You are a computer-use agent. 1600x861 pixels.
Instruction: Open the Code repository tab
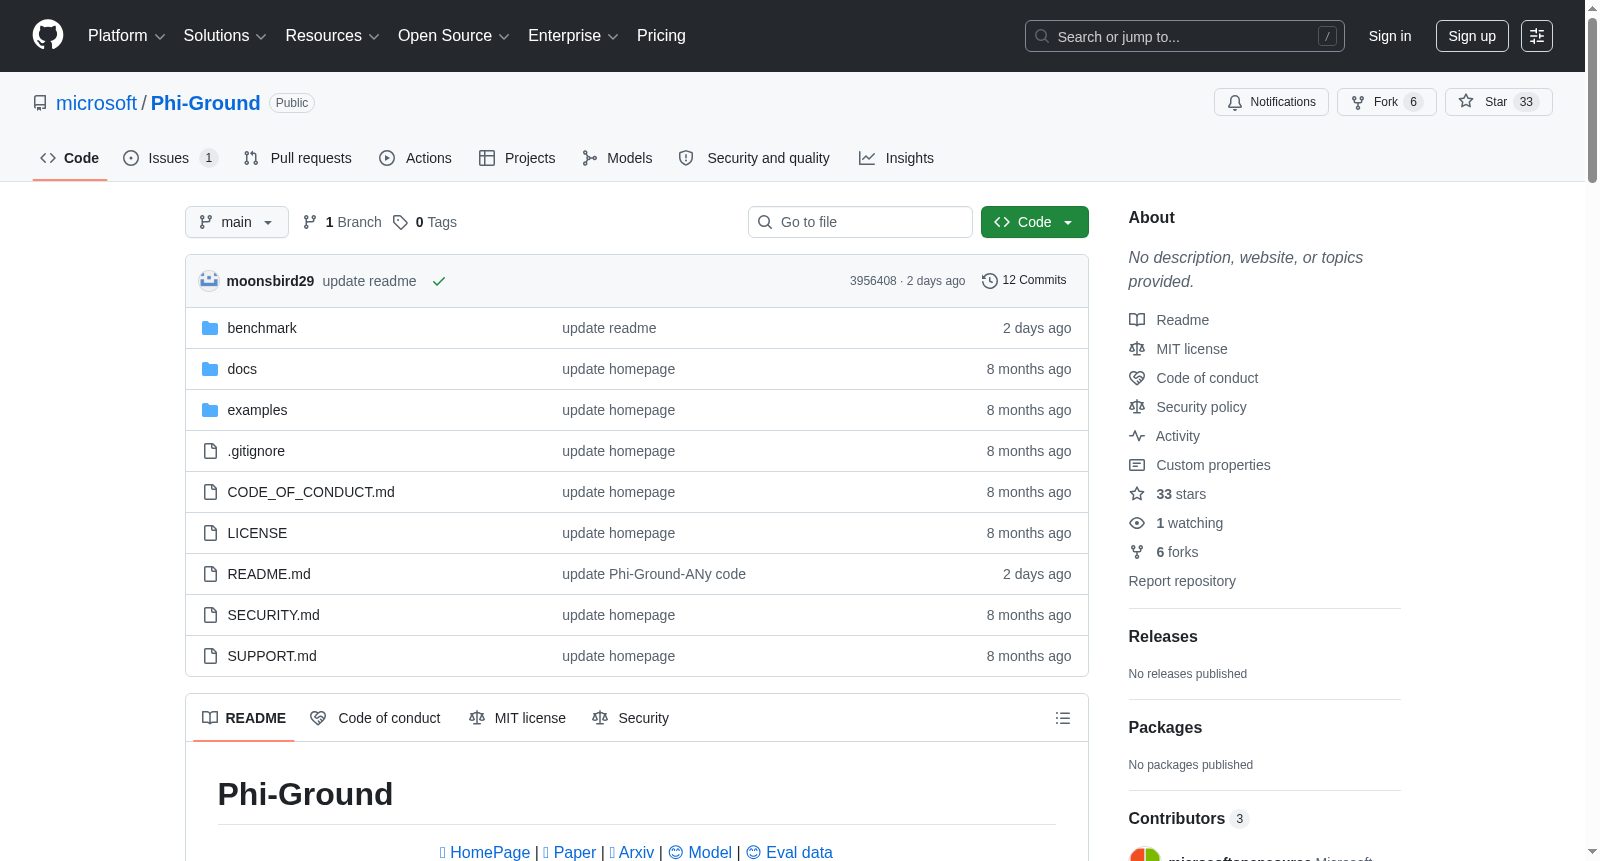[x=70, y=158]
